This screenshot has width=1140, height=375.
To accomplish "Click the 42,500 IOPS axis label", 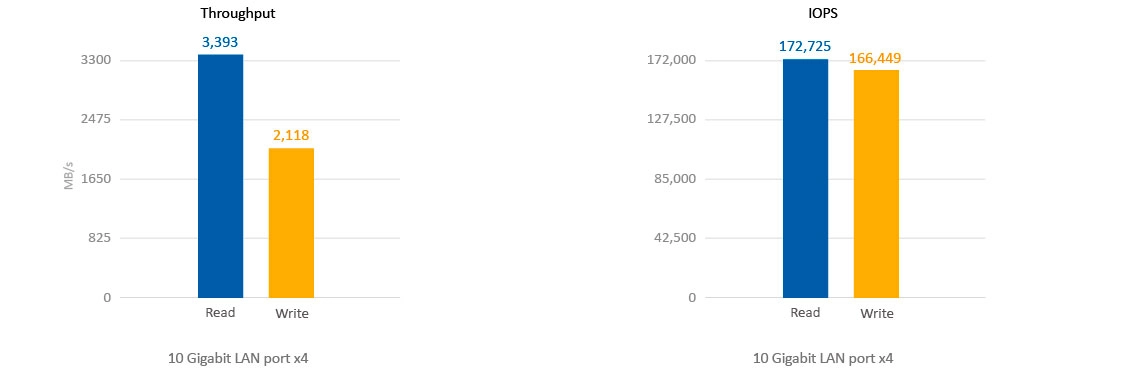I will click(x=675, y=238).
